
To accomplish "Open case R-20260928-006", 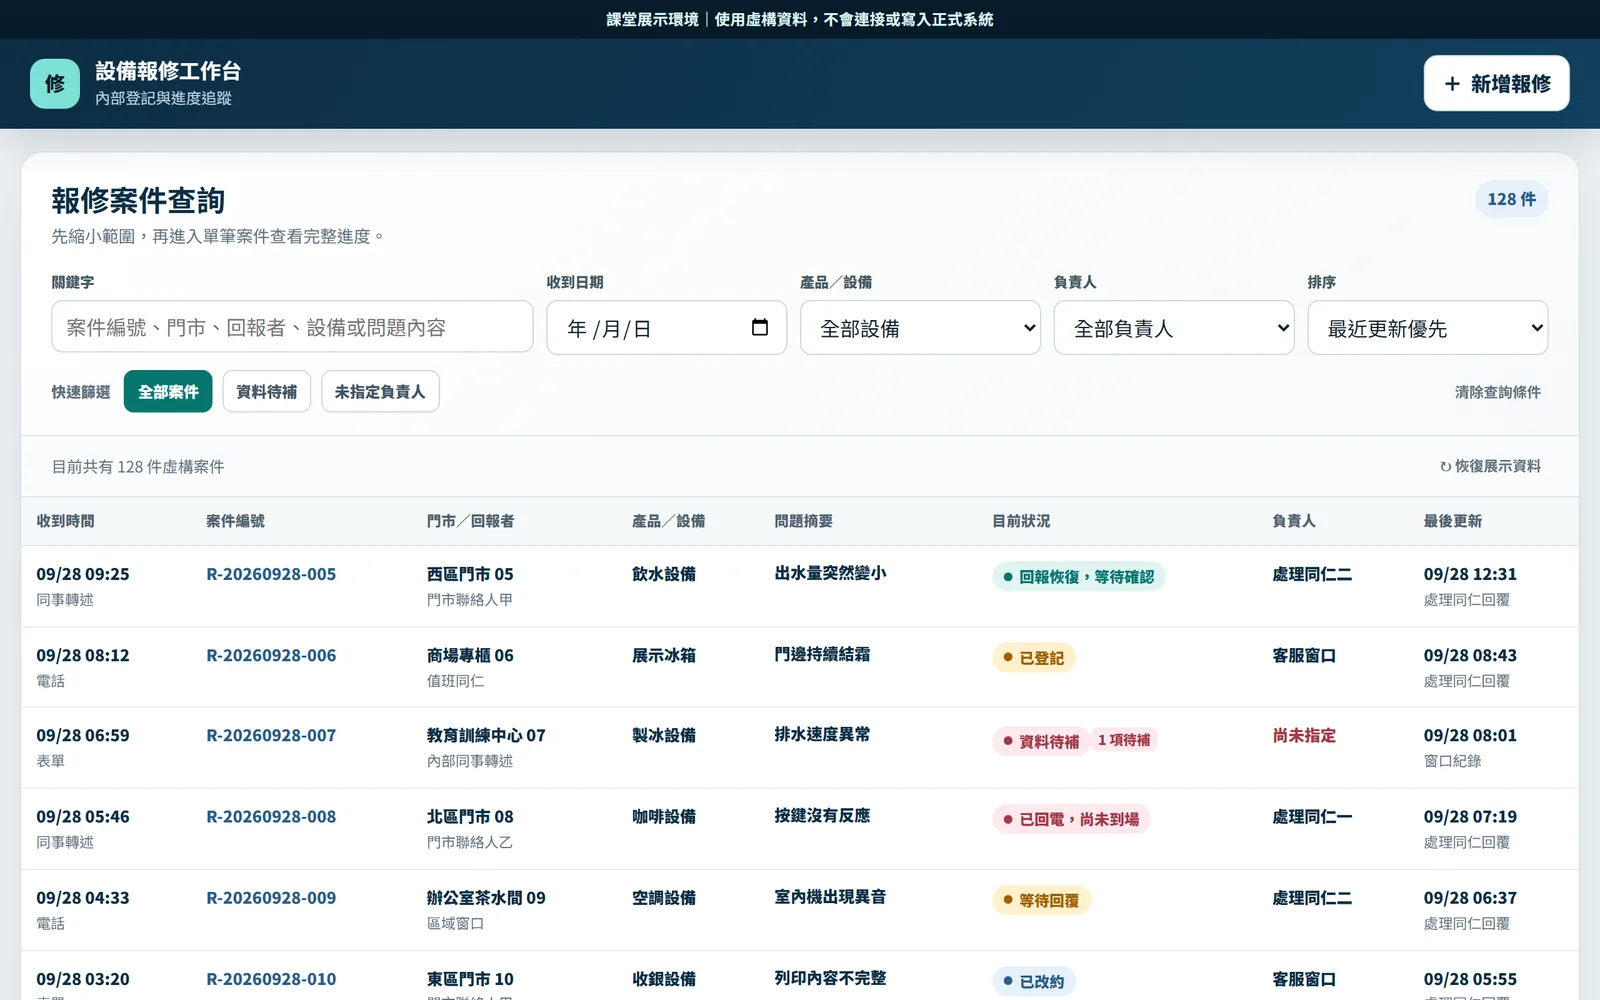I will [271, 655].
